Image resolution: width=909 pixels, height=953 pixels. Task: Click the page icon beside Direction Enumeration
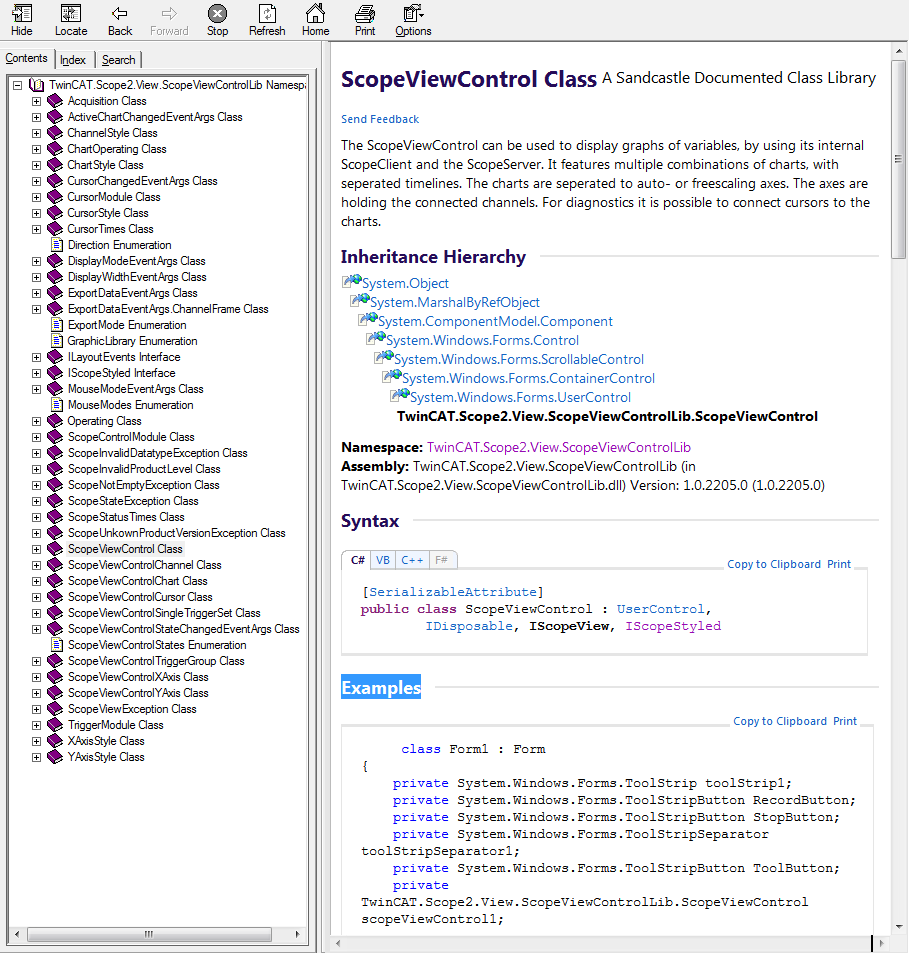pyautogui.click(x=57, y=245)
